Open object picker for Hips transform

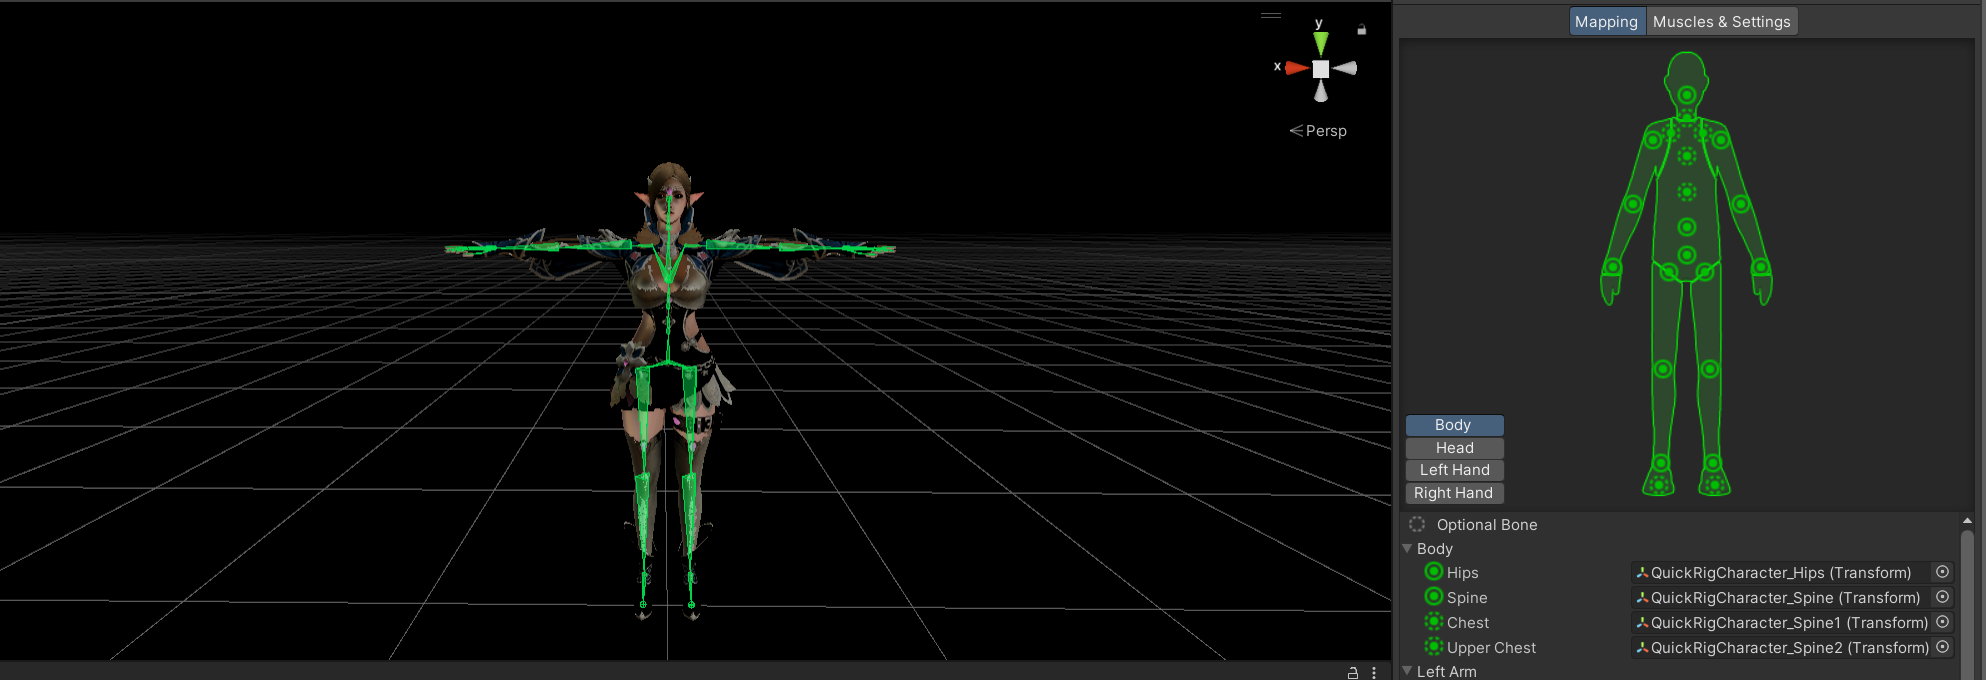tap(1942, 572)
